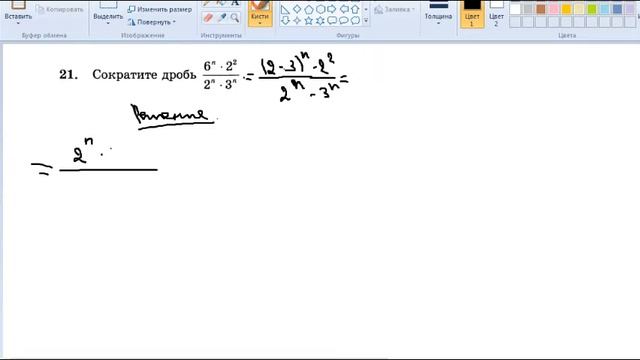This screenshot has height=360, width=640.
Task: Click the Повернуть rotate icon
Action: [131, 22]
